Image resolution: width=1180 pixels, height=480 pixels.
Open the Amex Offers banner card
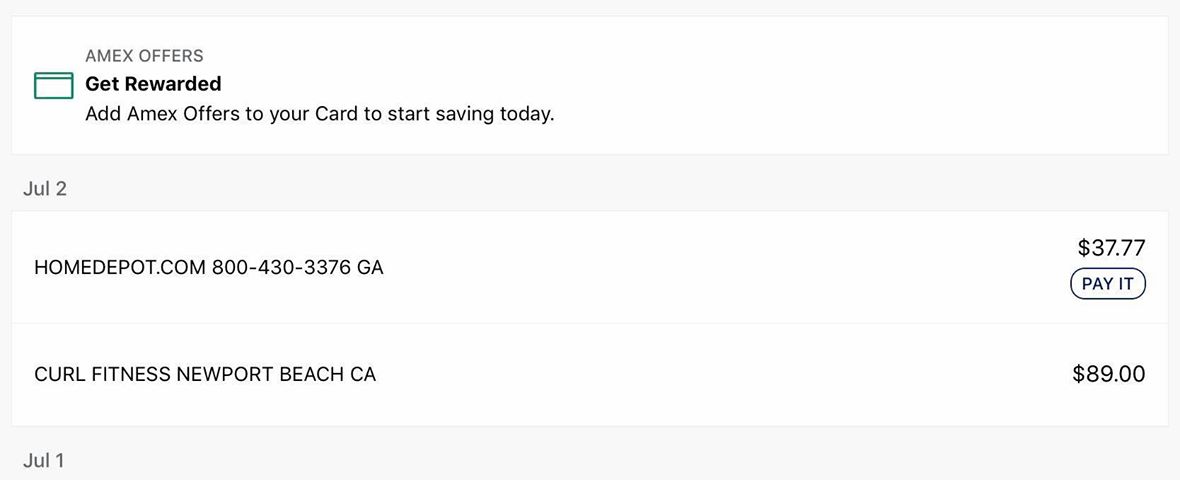(x=590, y=85)
